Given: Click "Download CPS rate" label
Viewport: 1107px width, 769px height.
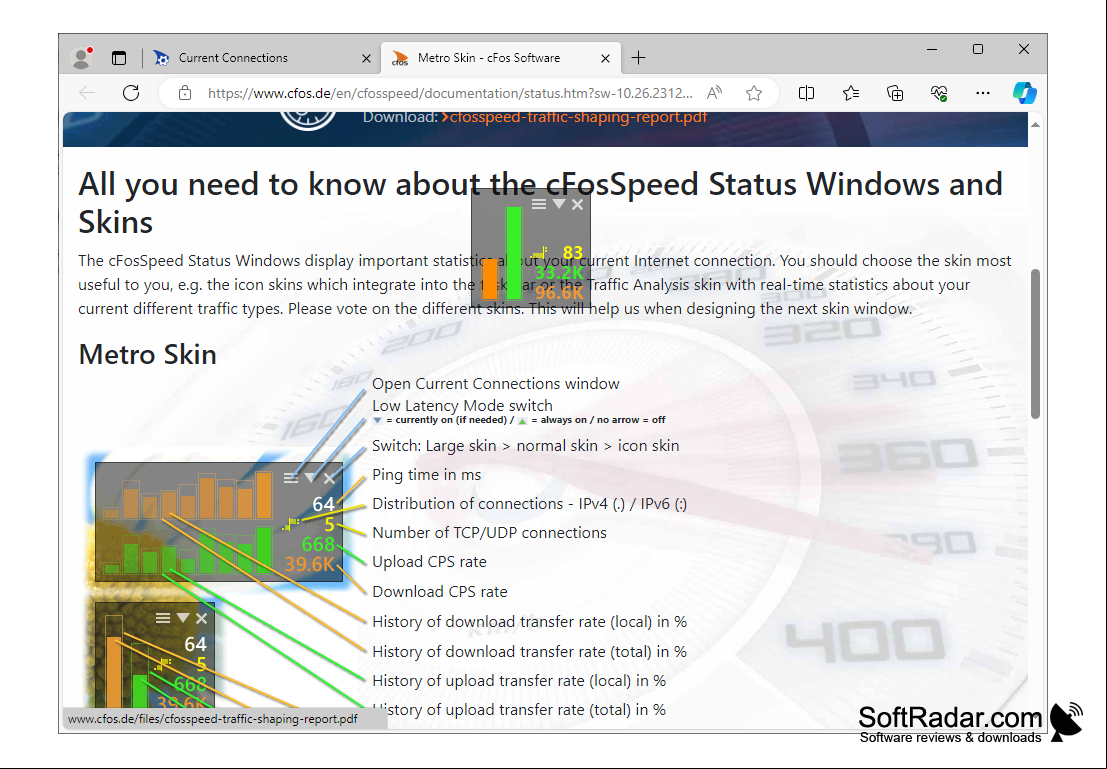Looking at the screenshot, I should 440,592.
